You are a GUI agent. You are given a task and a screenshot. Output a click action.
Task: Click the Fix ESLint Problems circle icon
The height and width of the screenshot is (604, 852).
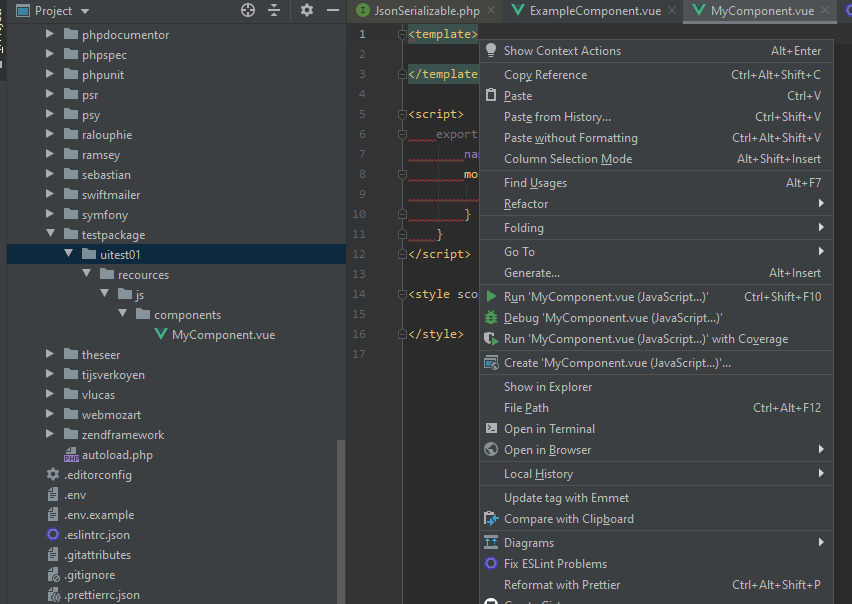[x=491, y=563]
